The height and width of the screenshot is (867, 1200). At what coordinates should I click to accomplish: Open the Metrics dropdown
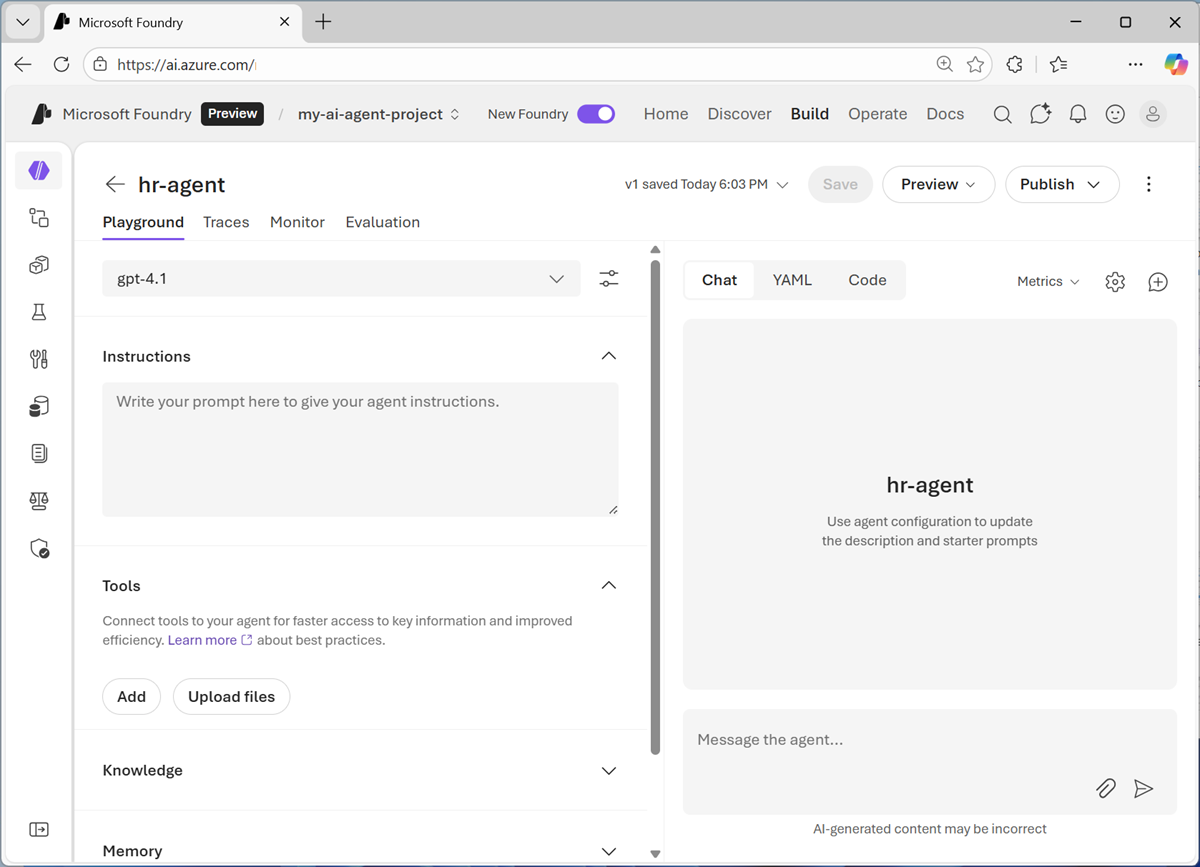[x=1046, y=281]
